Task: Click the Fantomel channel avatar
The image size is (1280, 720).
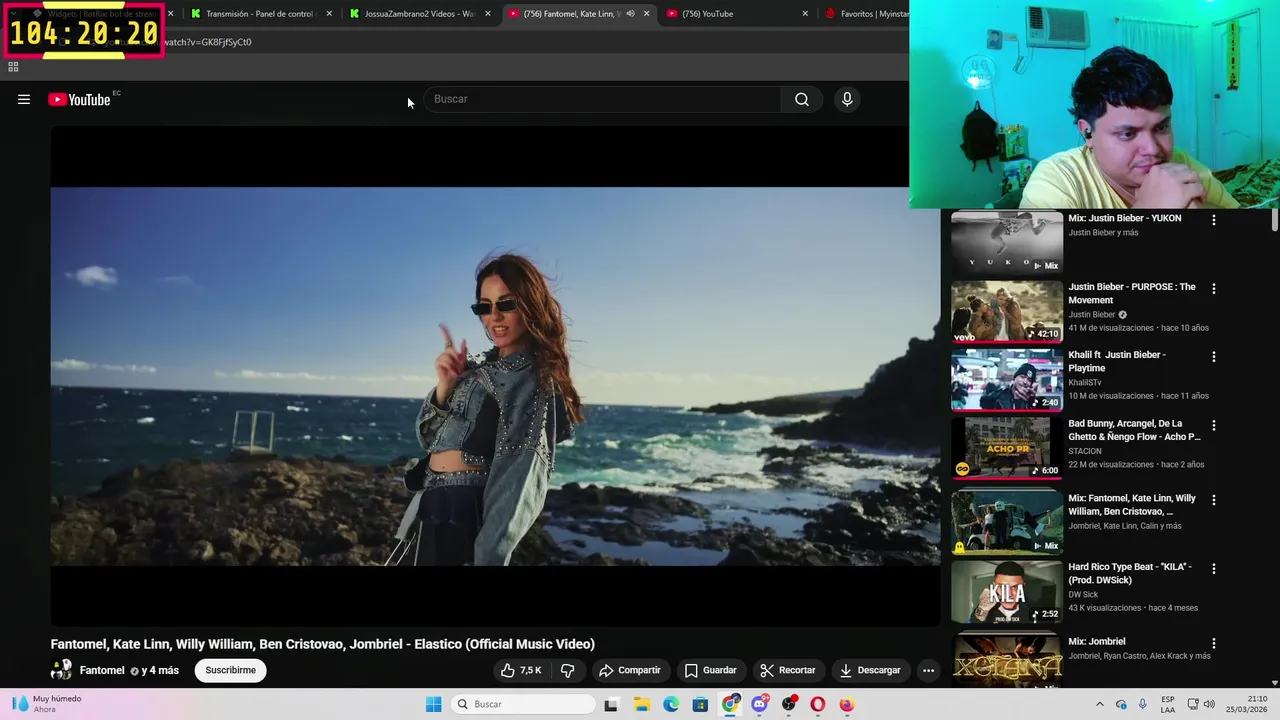Action: pos(62,670)
